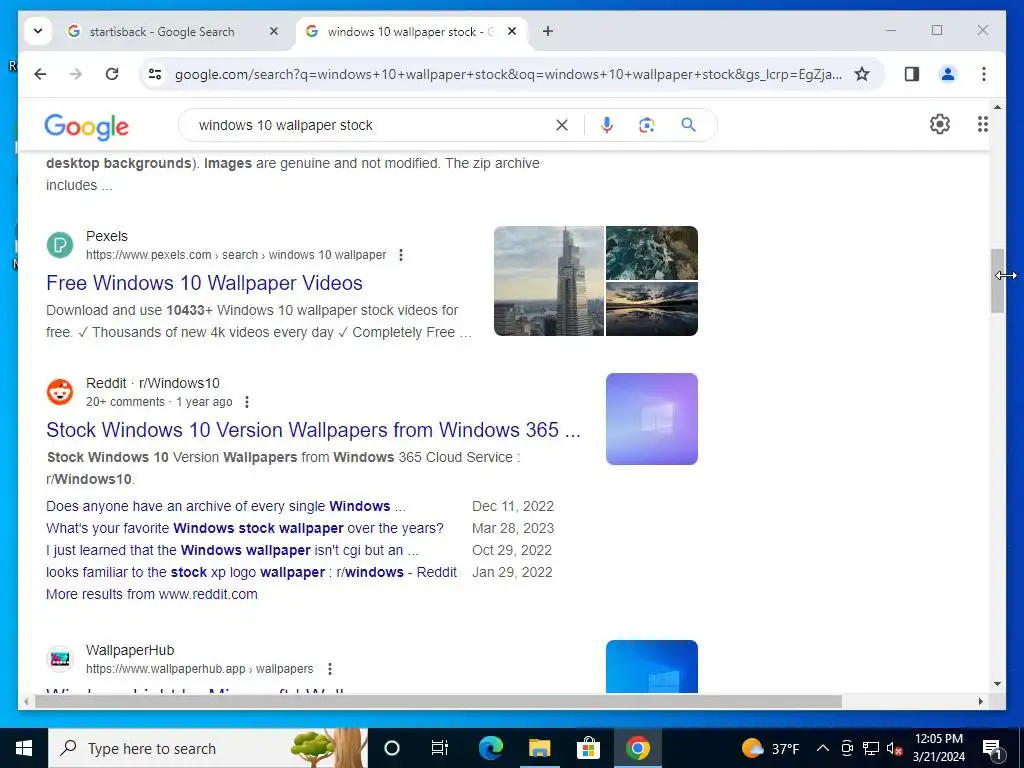Screen dimensions: 1024x768
Task: Click the Reddit purple Windows wallpaper thumbnail
Action: point(652,419)
